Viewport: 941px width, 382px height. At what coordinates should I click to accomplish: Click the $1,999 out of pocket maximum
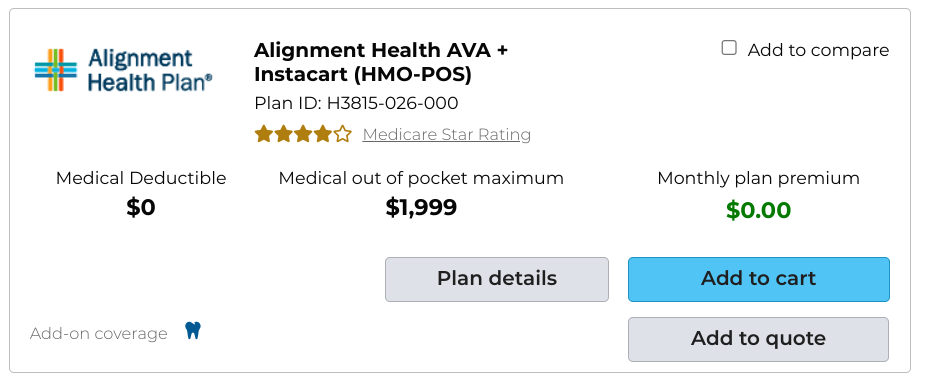point(421,207)
